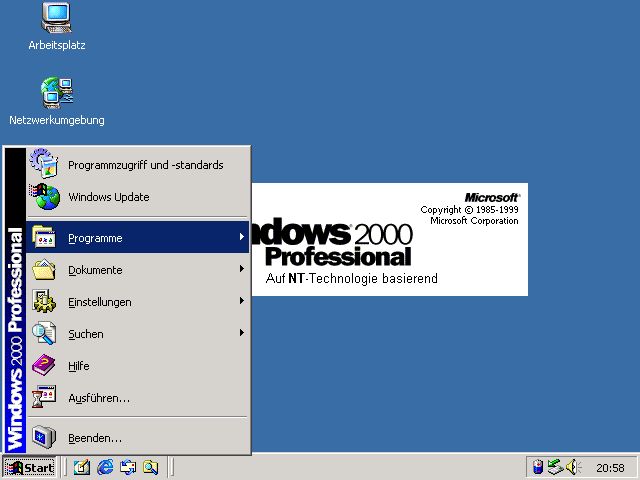Click the taskbar clock showing 20:58
The height and width of the screenshot is (480, 640).
[x=610, y=467]
